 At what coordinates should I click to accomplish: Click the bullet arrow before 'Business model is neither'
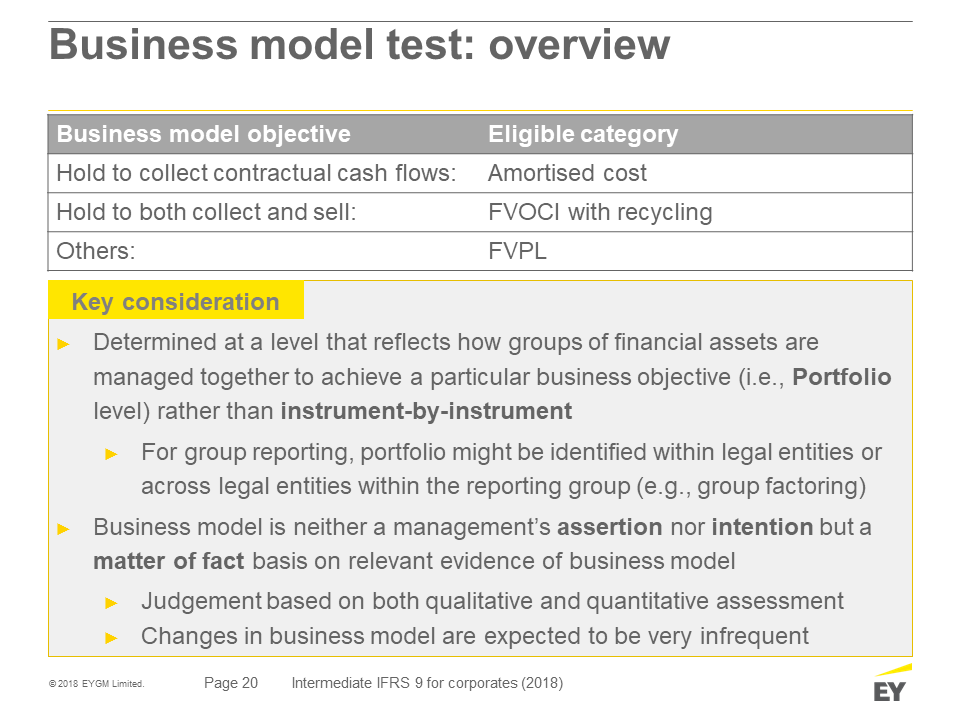pos(64,529)
